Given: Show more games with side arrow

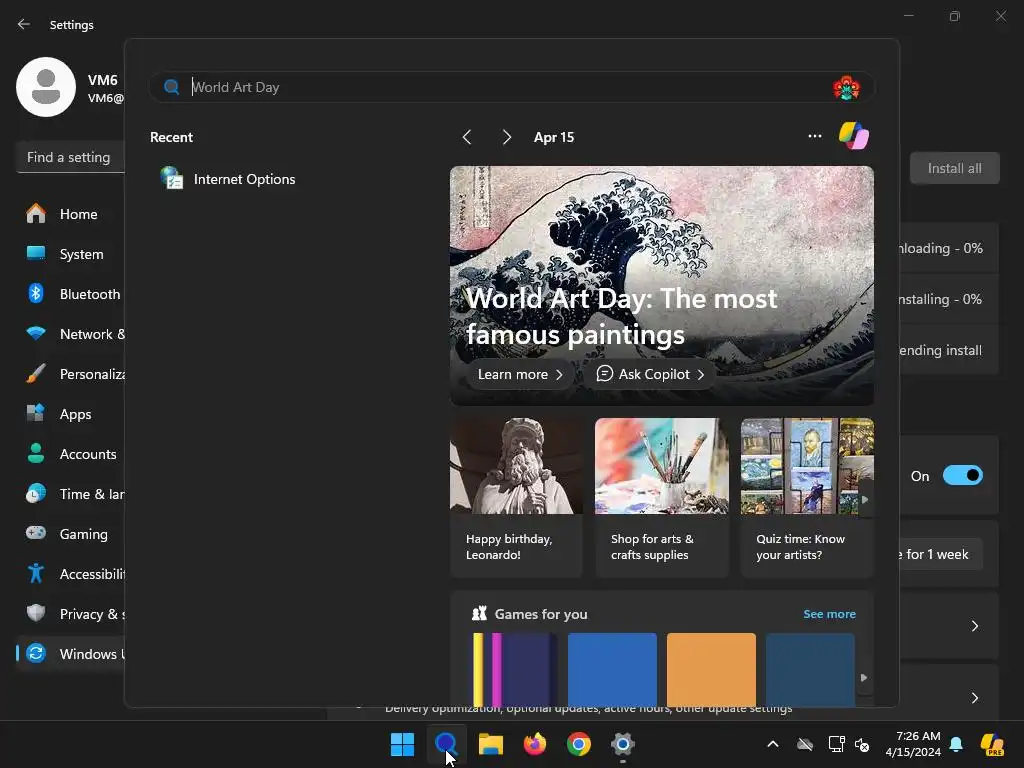Looking at the screenshot, I should pos(864,678).
